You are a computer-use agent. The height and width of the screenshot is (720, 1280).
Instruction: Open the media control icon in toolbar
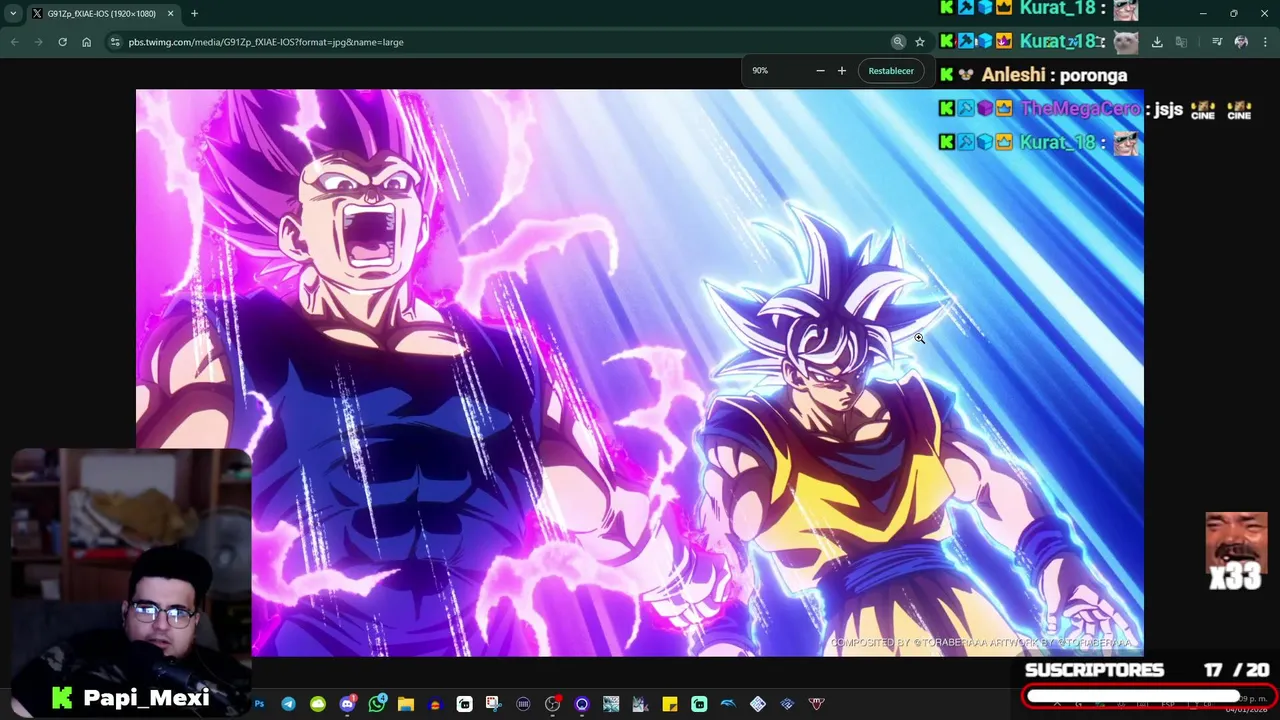pos(1217,42)
